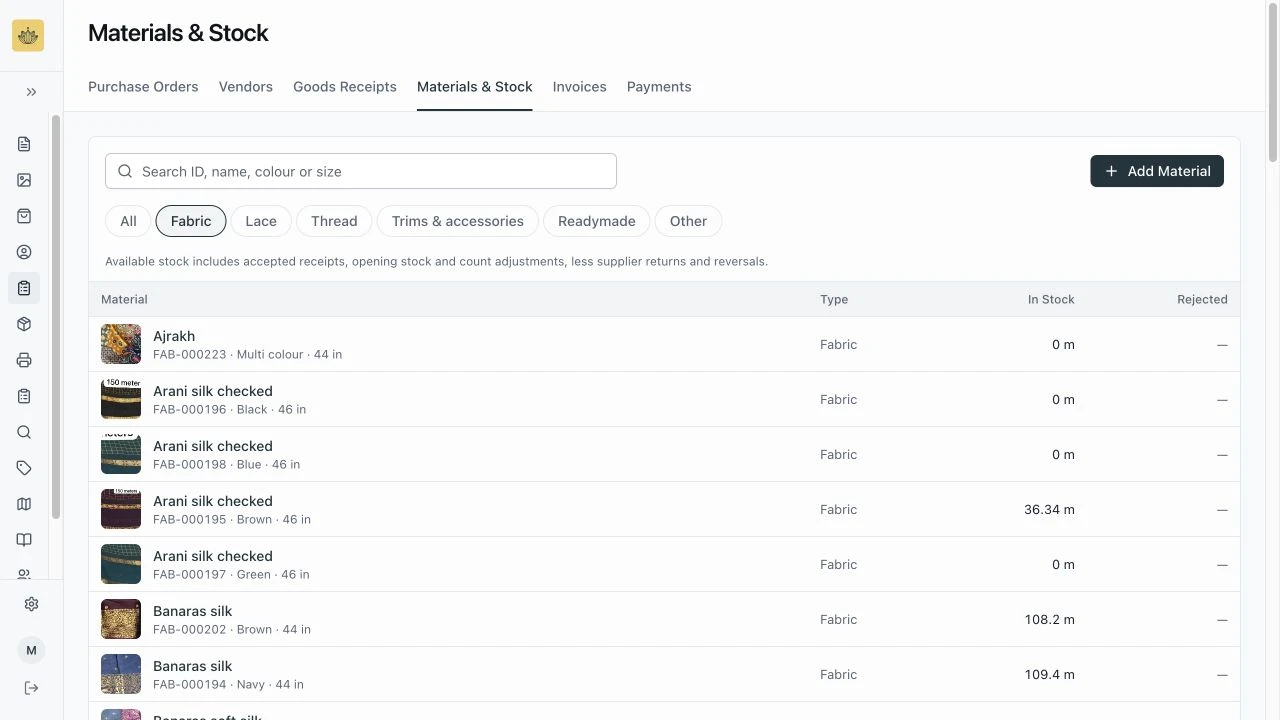Click the page vertical scrollbar
The width and height of the screenshot is (1280, 720).
click(x=1273, y=82)
